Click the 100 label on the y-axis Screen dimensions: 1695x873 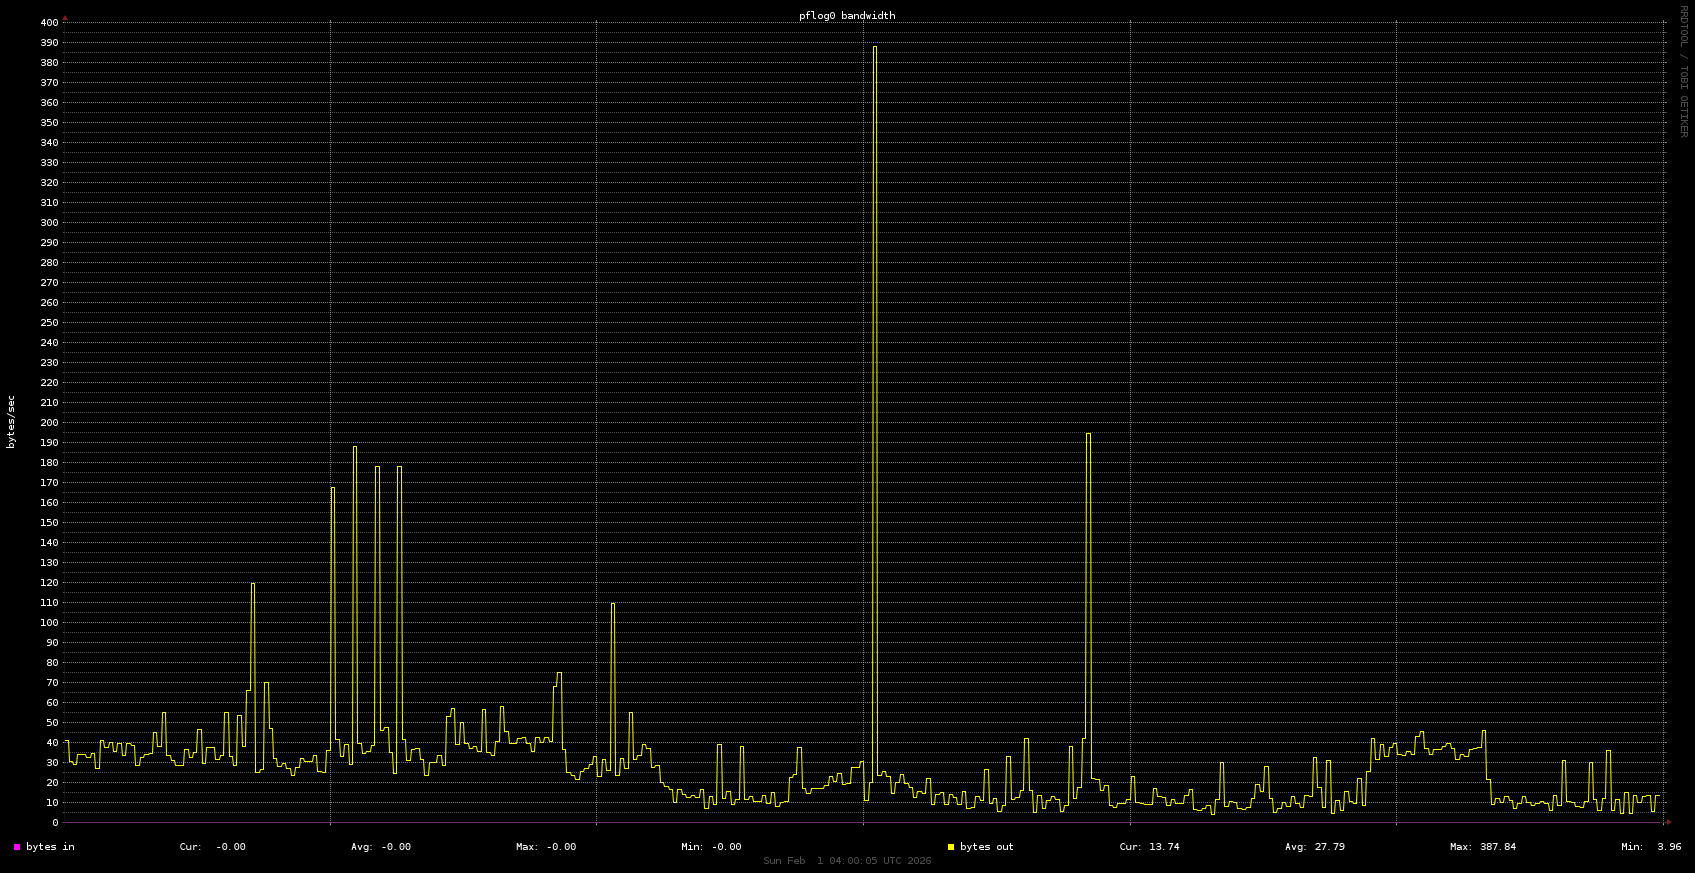(x=48, y=623)
